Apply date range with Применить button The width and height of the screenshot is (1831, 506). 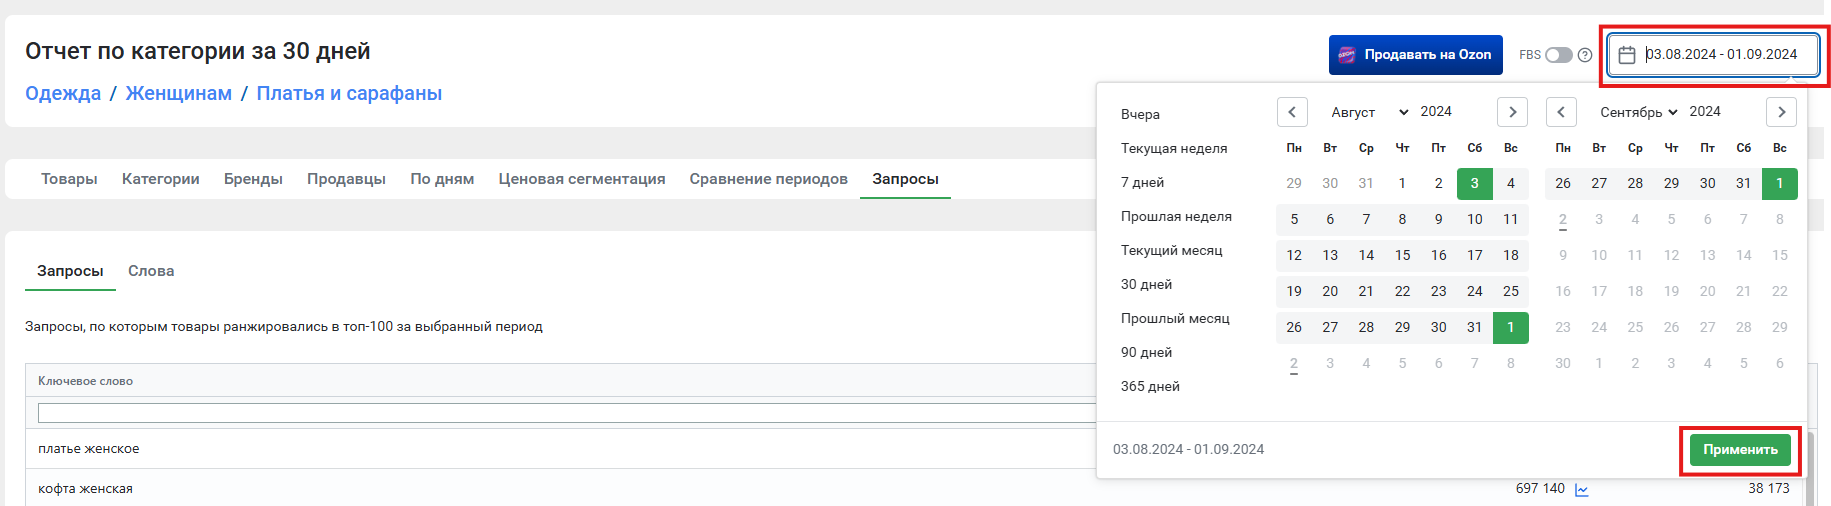1740,450
